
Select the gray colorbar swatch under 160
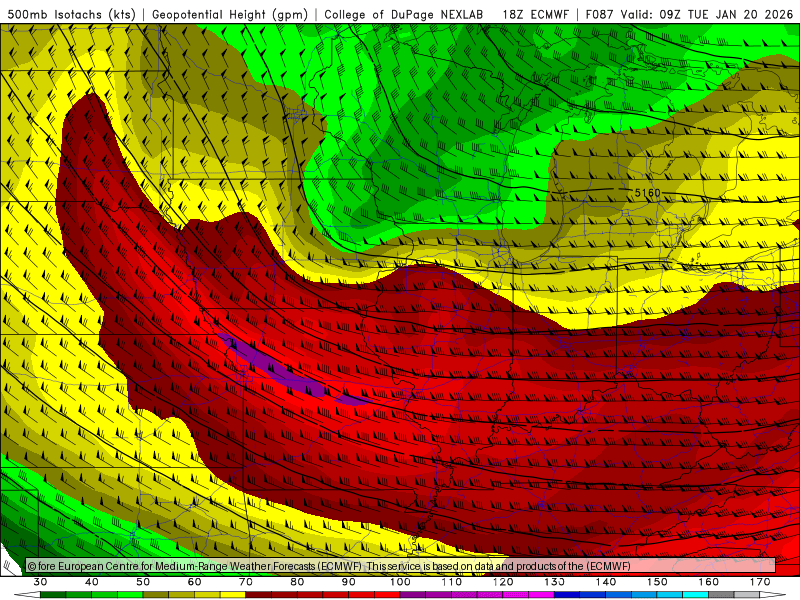721,595
